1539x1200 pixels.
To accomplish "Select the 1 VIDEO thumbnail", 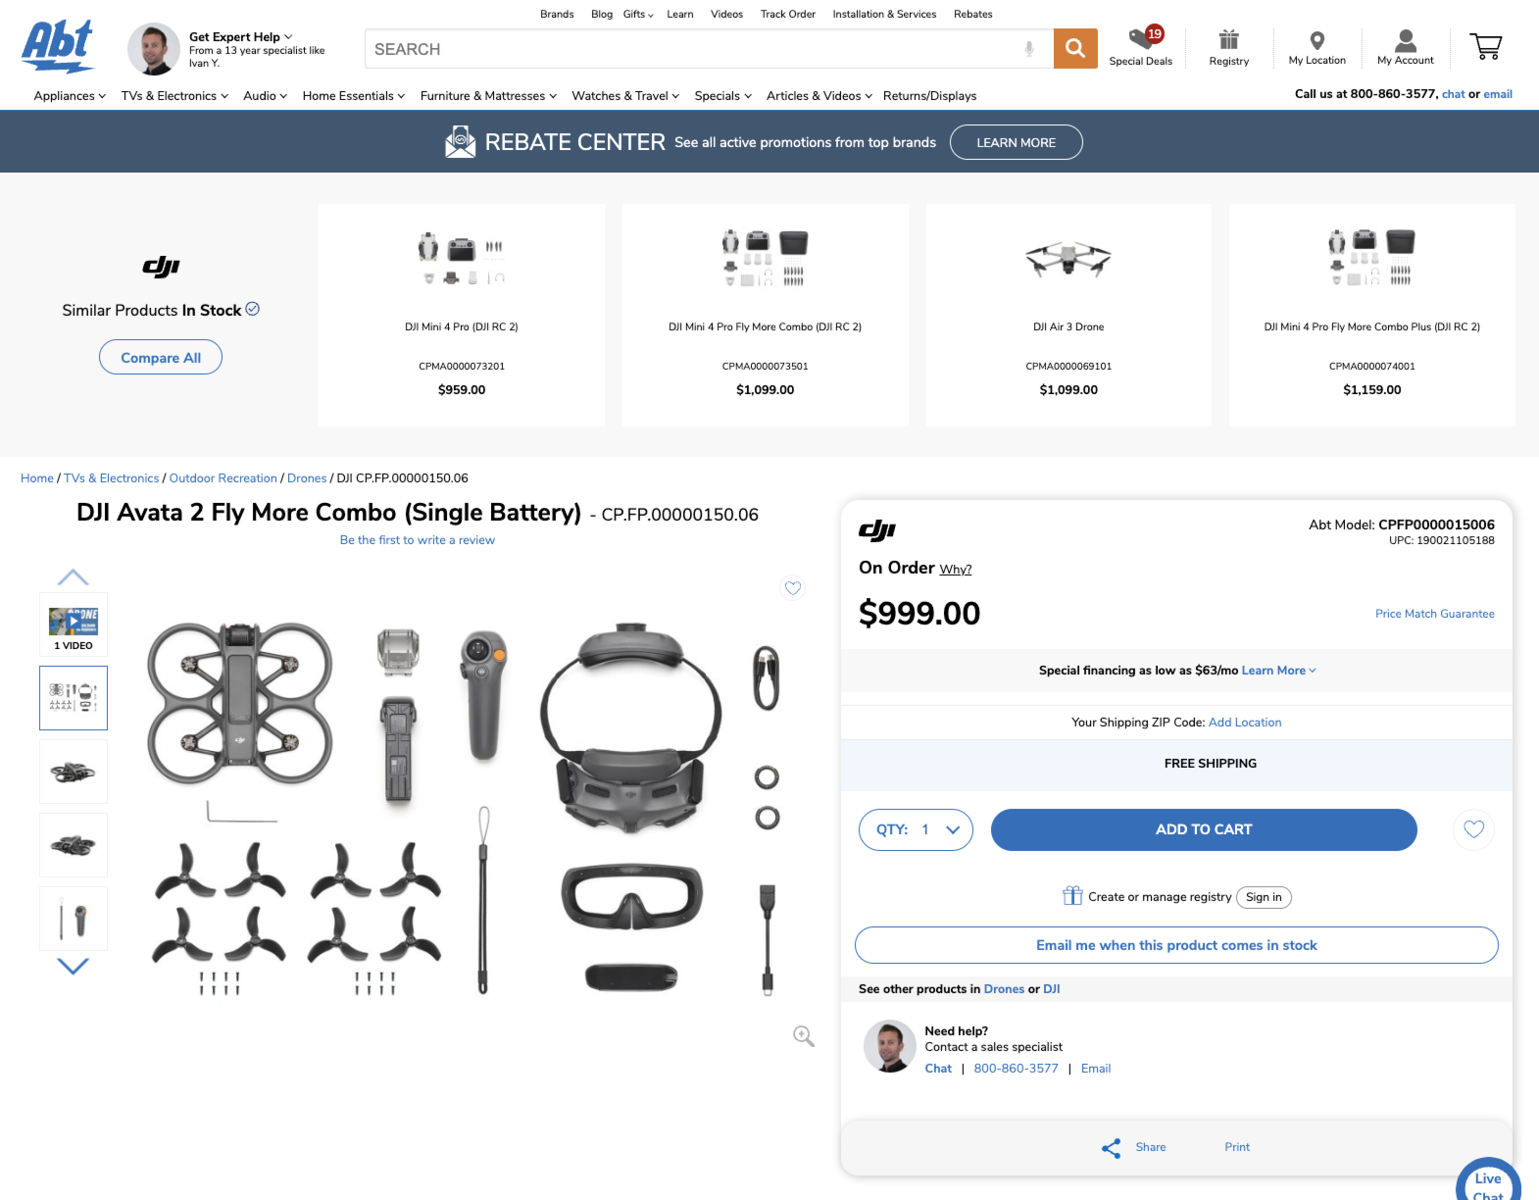I will coord(73,625).
